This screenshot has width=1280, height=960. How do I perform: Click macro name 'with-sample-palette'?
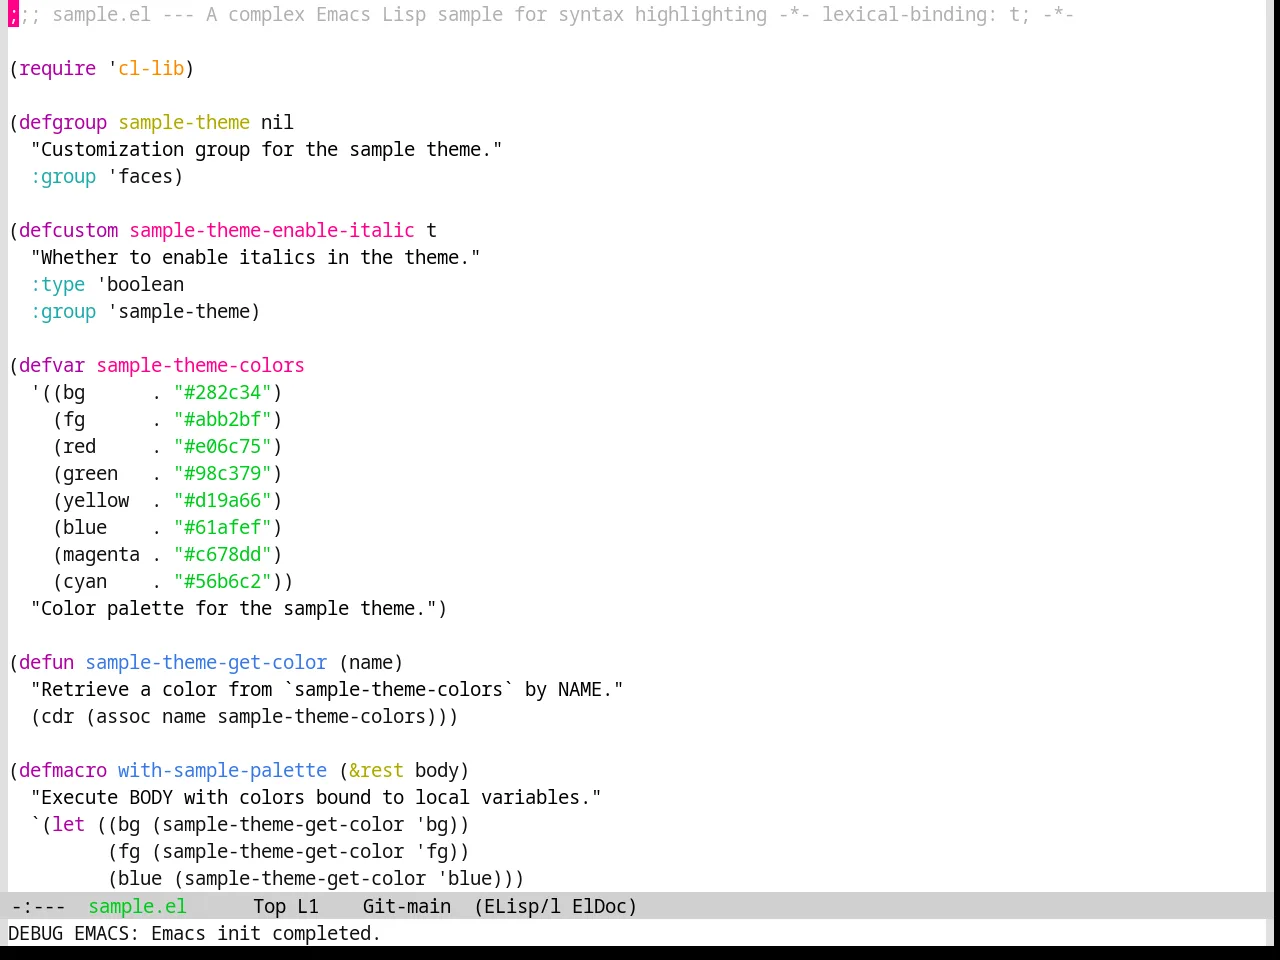222,770
